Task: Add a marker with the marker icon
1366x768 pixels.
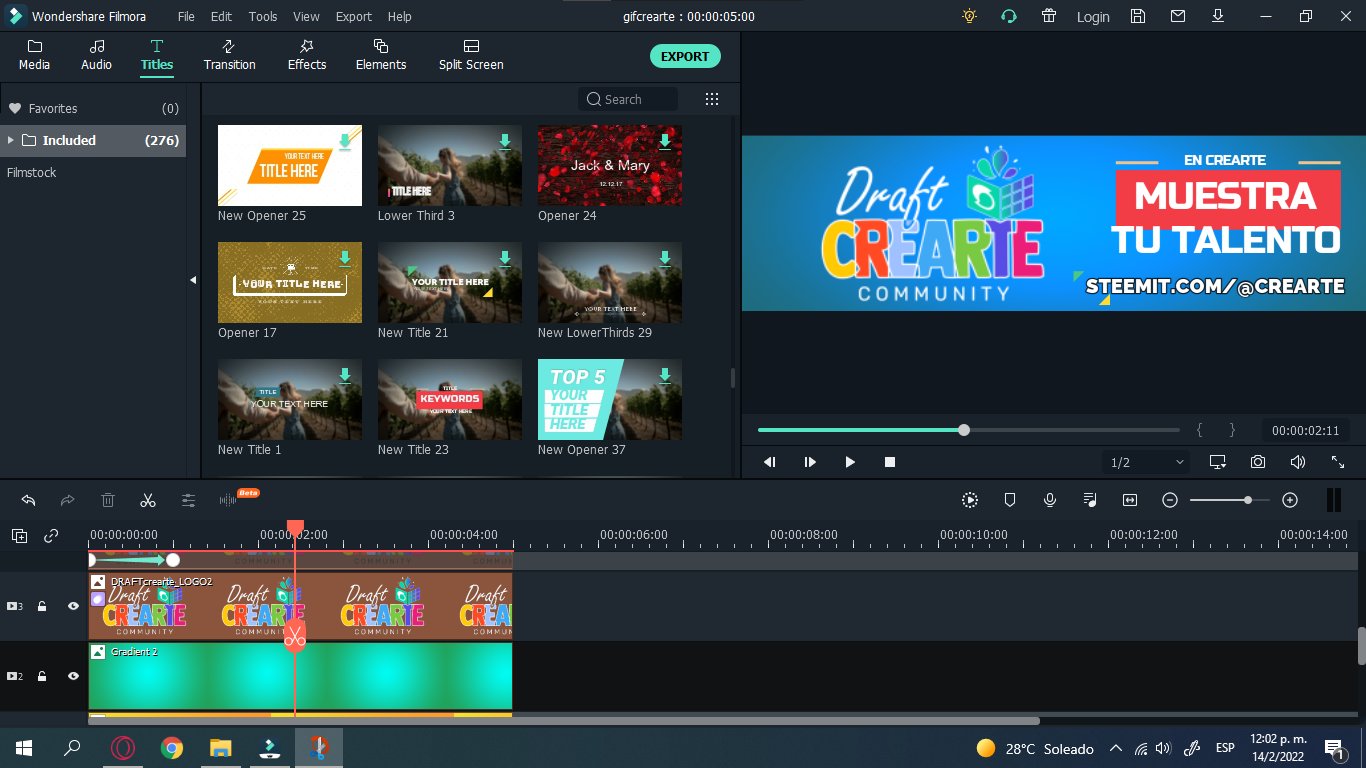Action: (1010, 500)
